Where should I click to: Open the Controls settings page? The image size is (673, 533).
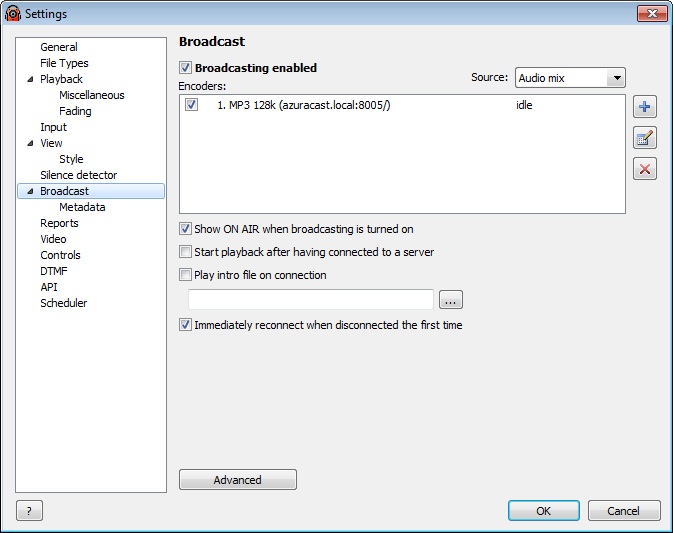pos(60,255)
